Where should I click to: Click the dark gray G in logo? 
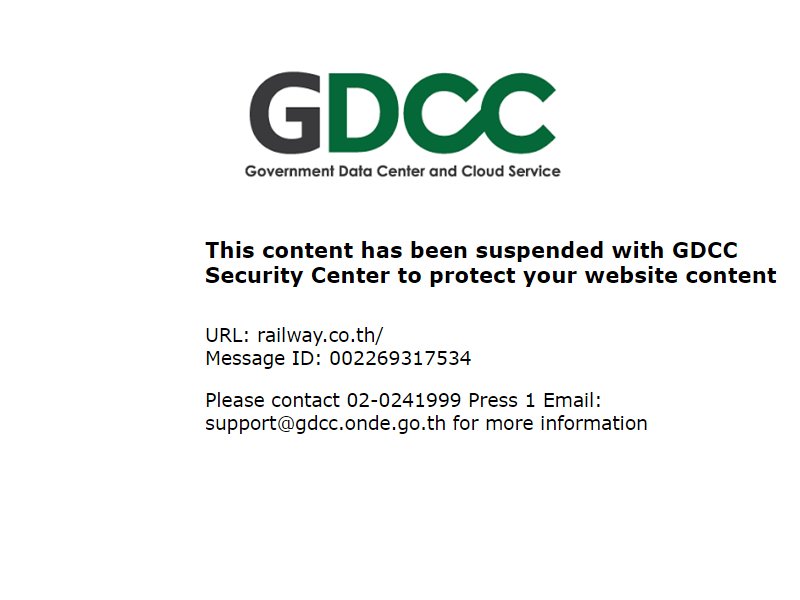coord(285,113)
